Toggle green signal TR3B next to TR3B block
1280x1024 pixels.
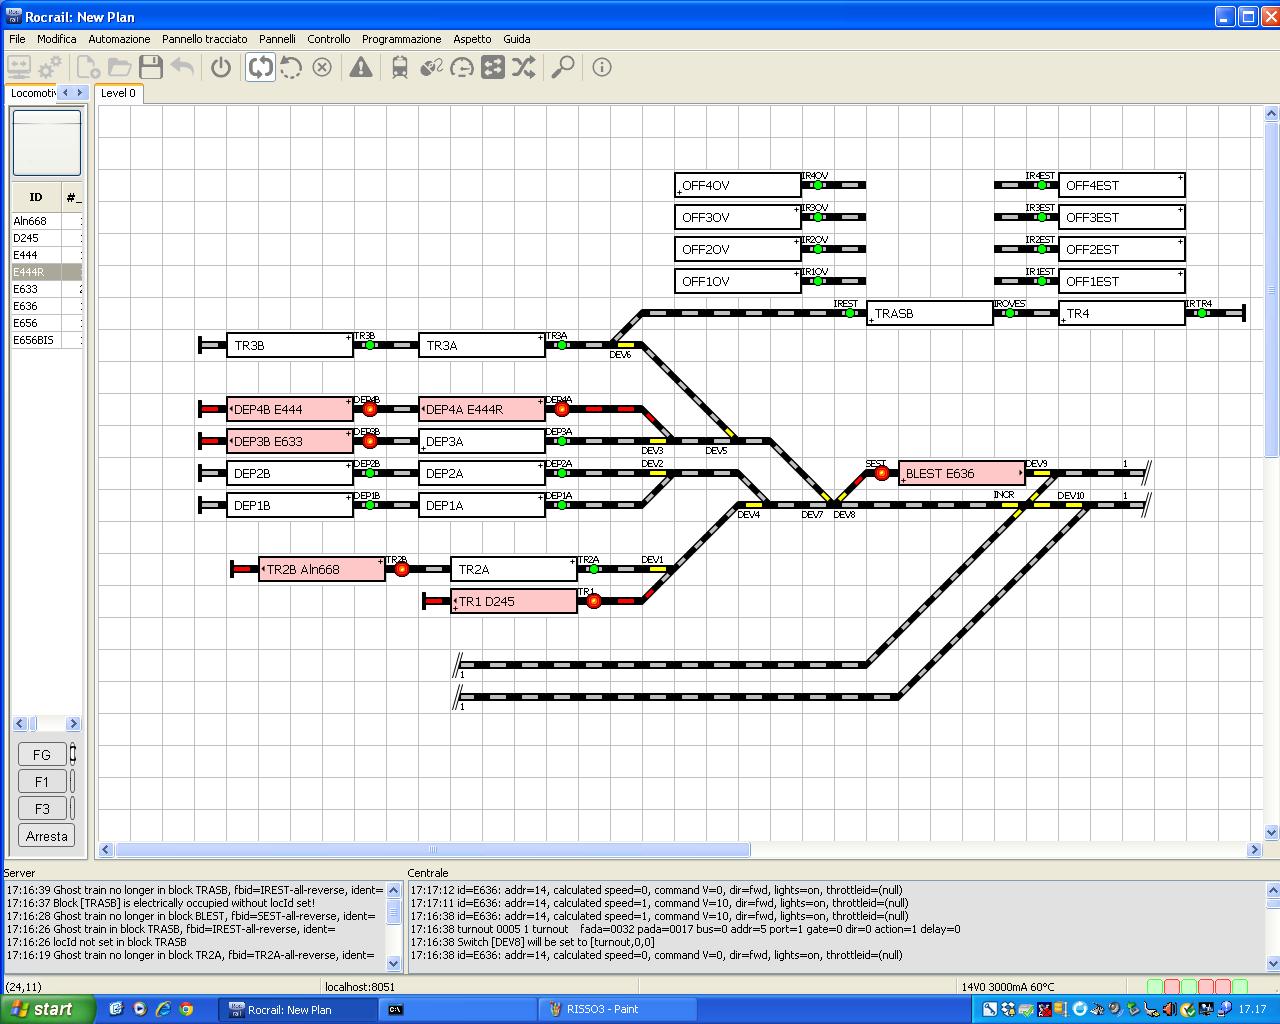[x=369, y=345]
